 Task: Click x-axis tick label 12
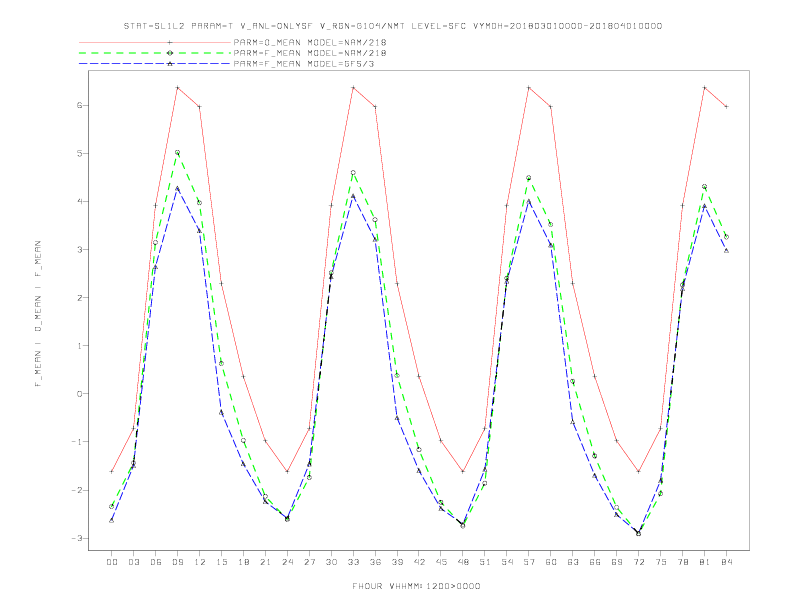(x=200, y=562)
